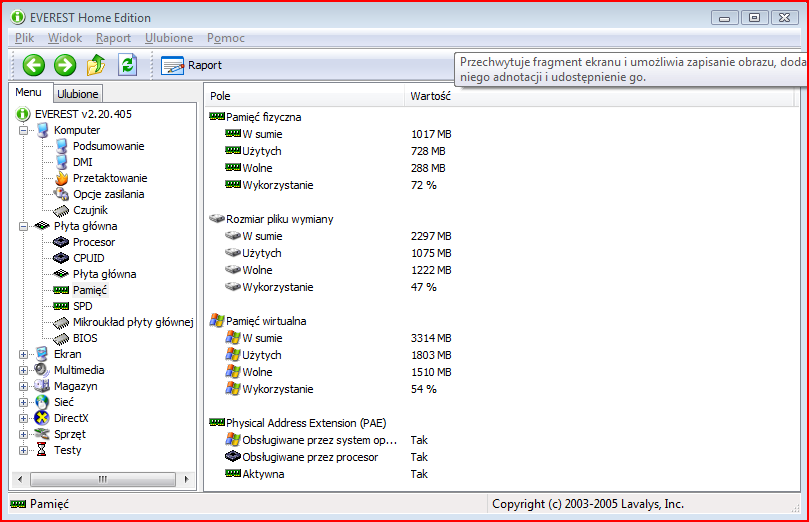Expand the Testy tree branch
Screen dimensions: 809x522
pyautogui.click(x=23, y=450)
